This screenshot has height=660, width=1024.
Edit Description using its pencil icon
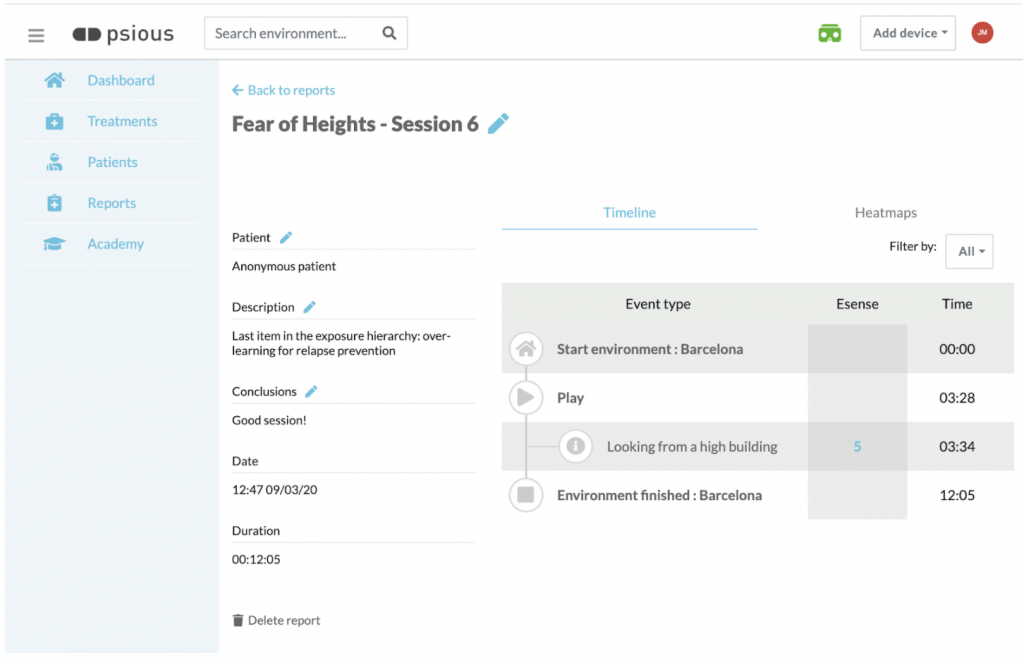tap(309, 307)
